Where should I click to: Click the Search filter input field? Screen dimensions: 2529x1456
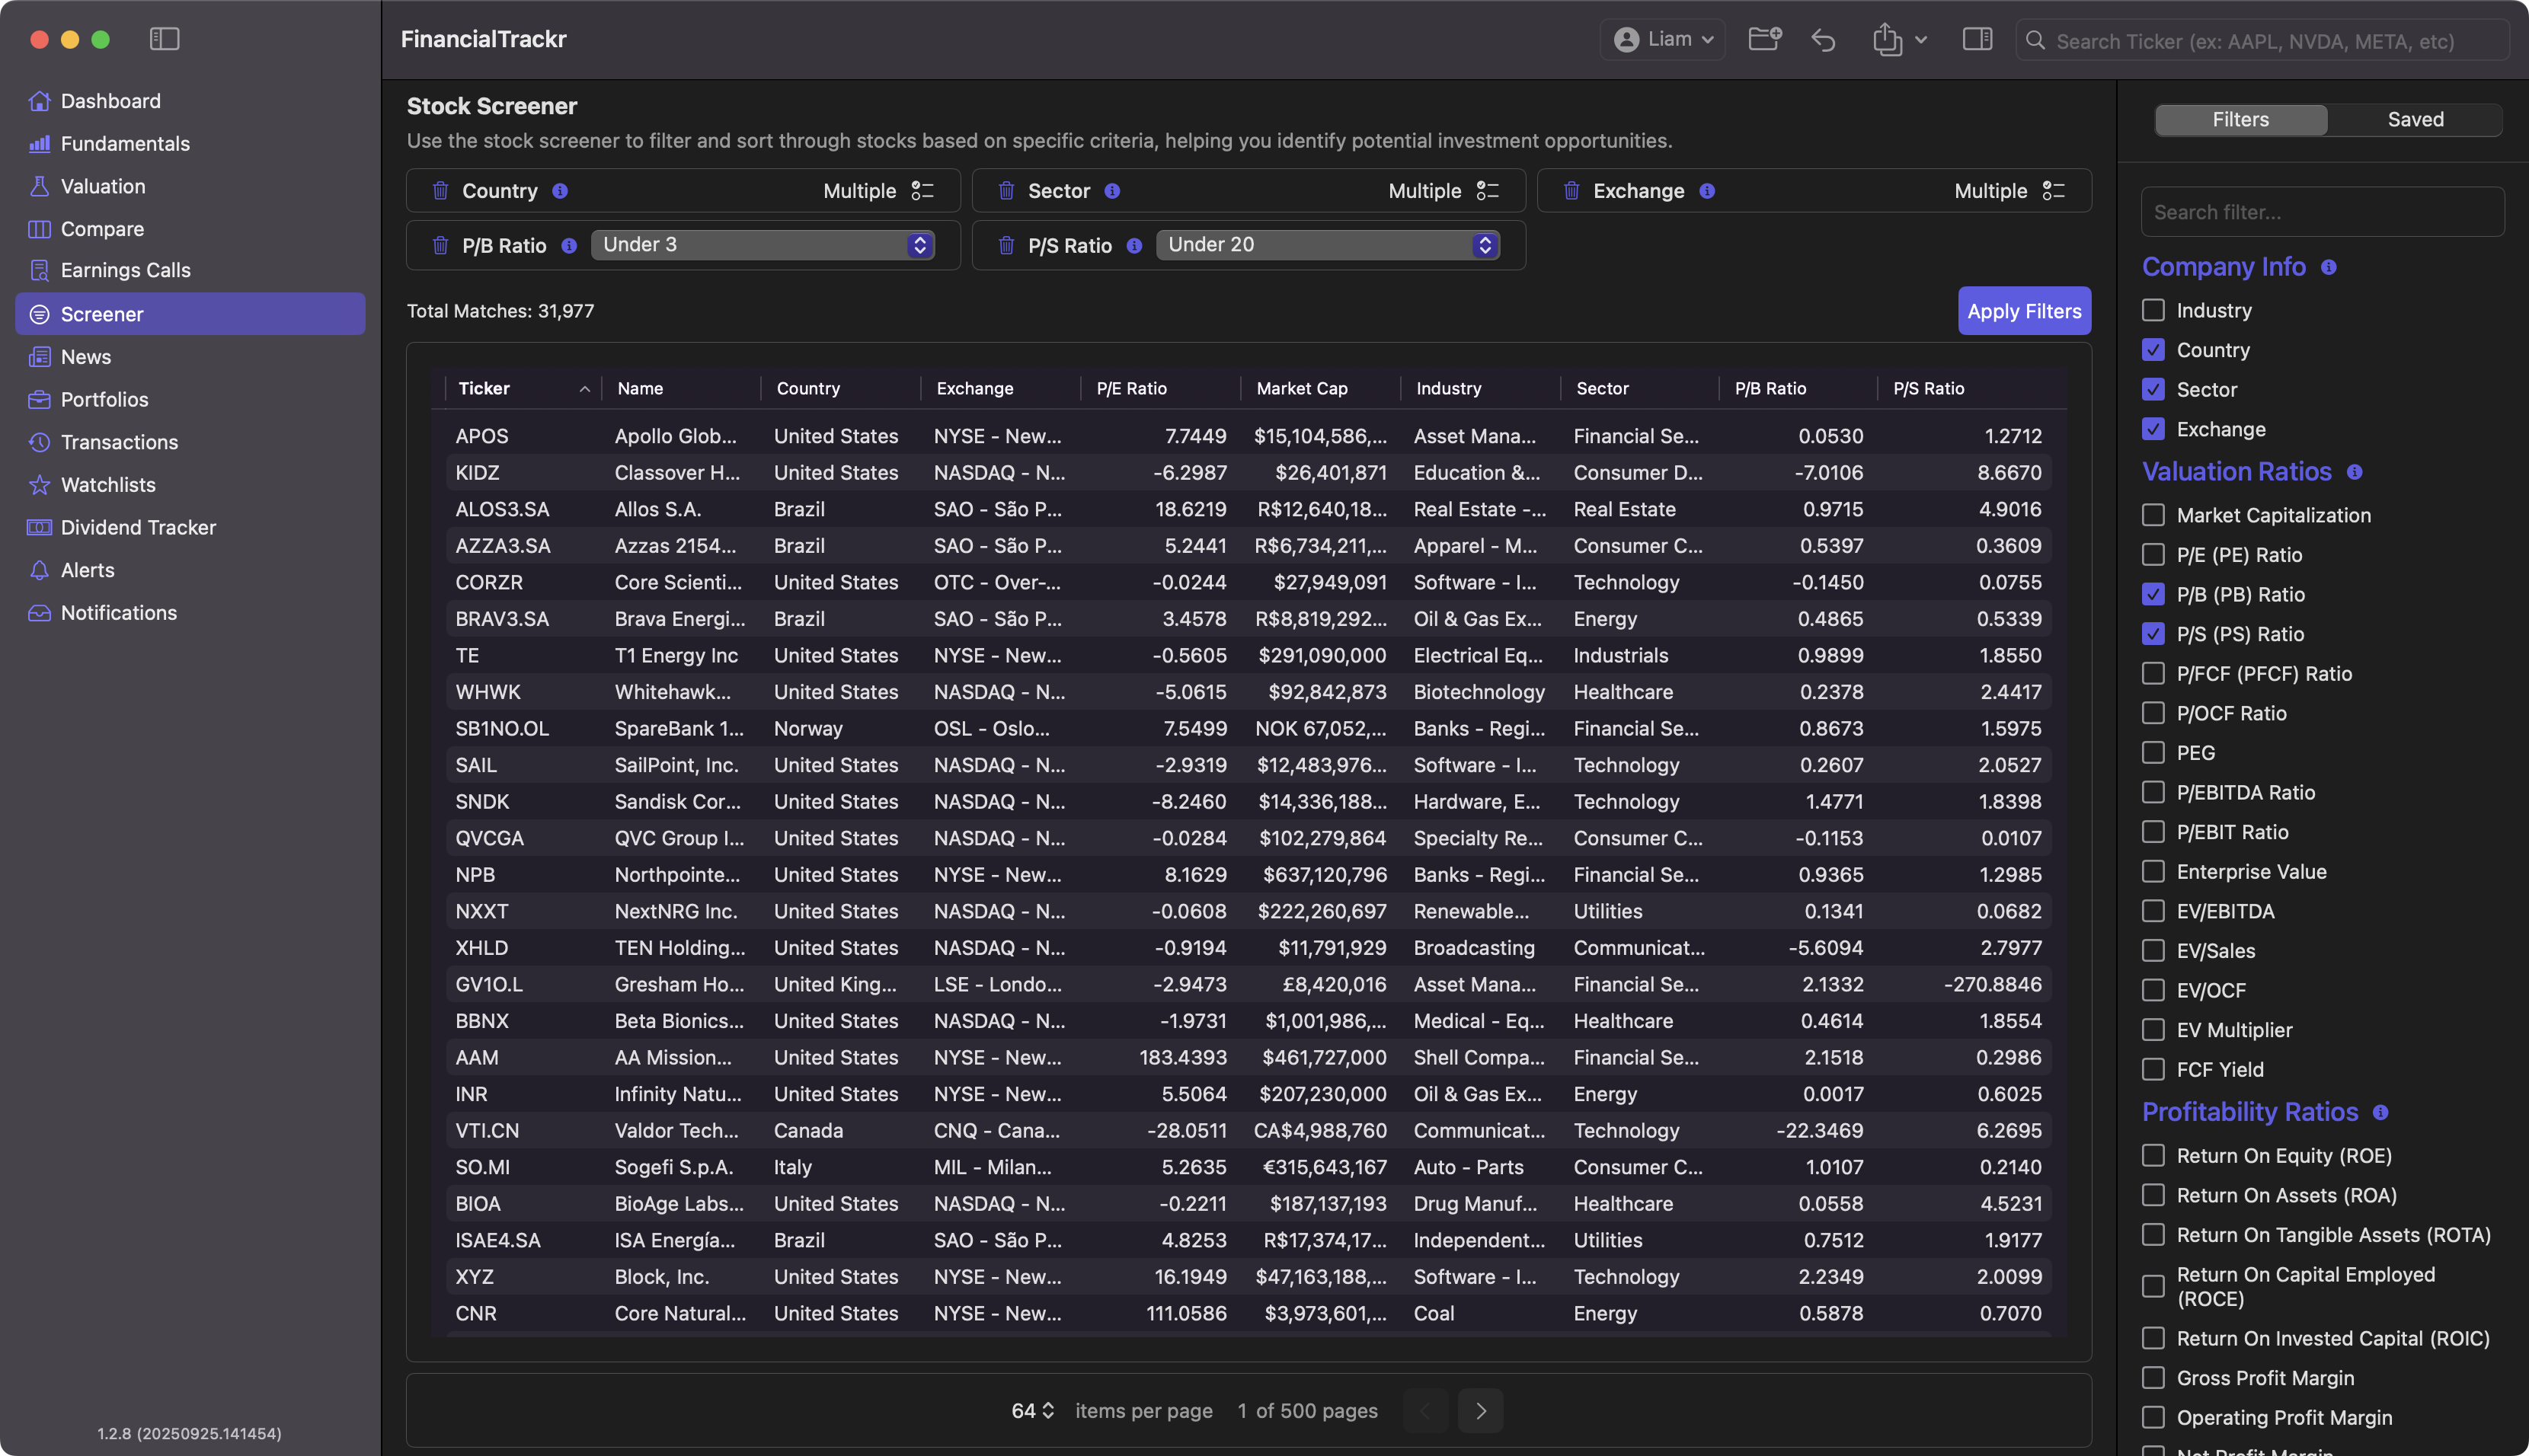coord(2322,212)
